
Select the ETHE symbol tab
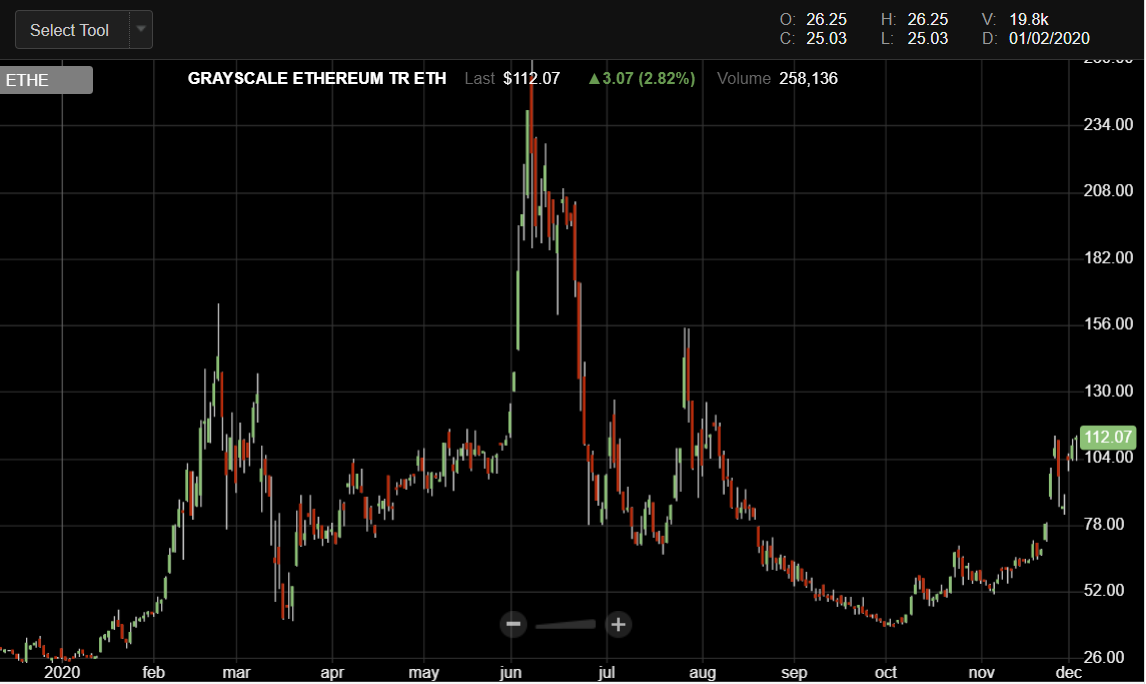tap(46, 80)
